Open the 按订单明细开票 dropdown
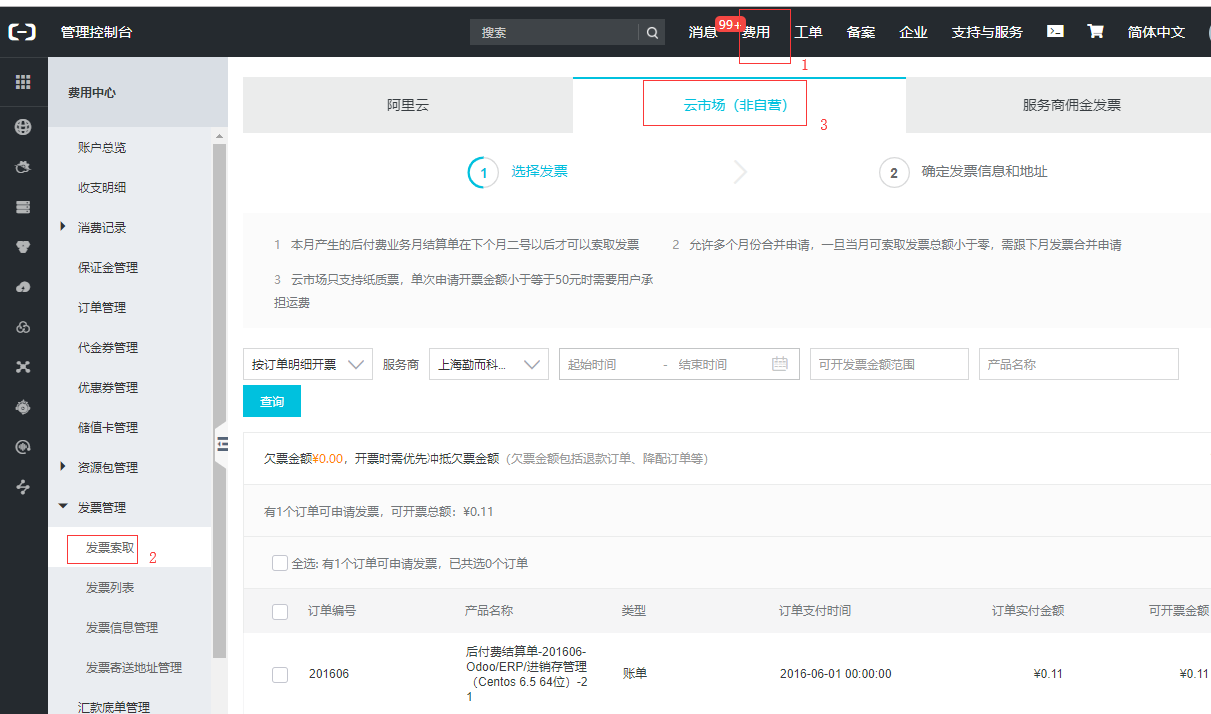Screen dimensions: 1211x714 point(308,364)
